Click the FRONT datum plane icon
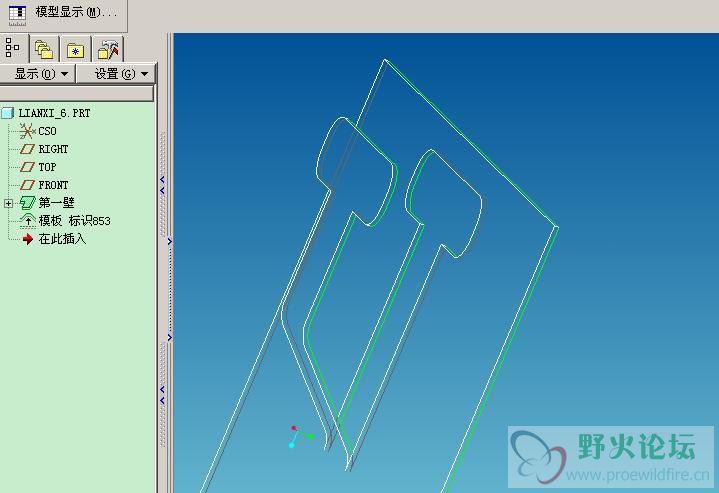 (27, 185)
